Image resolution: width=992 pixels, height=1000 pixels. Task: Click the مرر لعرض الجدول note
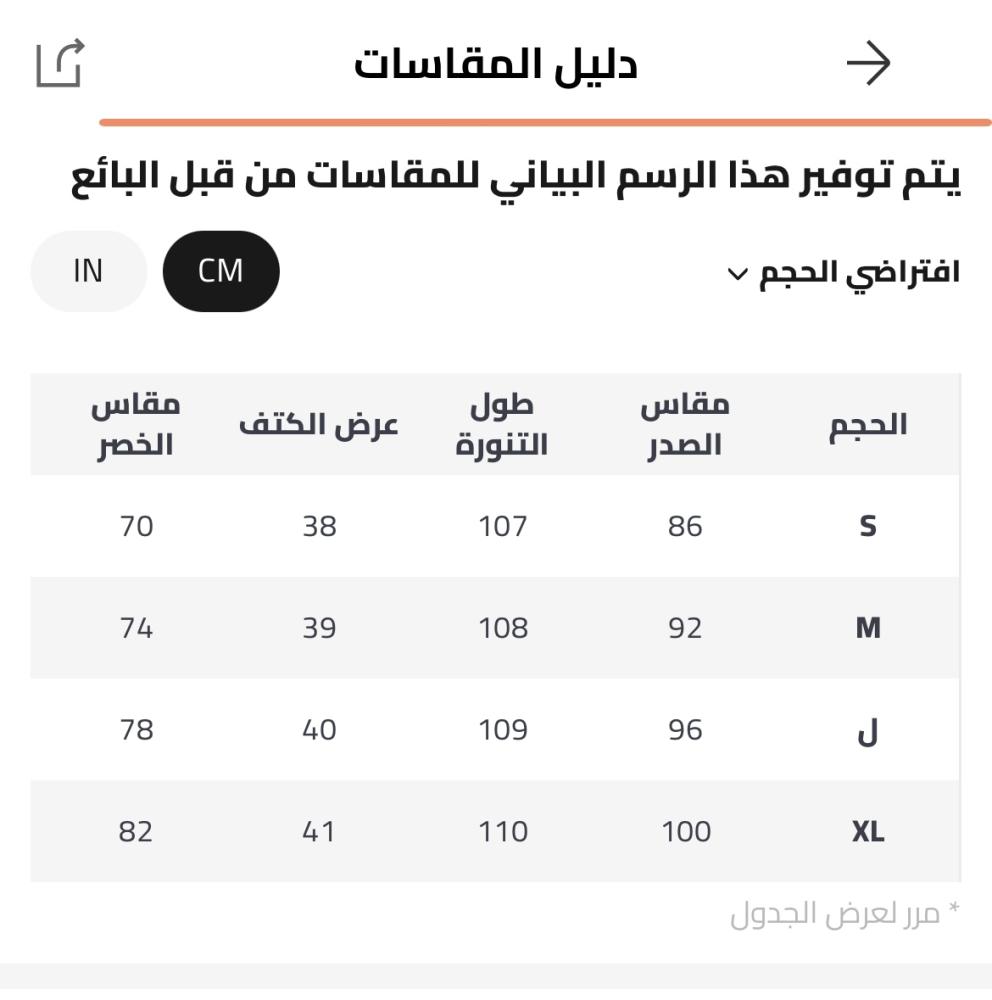tap(844, 913)
